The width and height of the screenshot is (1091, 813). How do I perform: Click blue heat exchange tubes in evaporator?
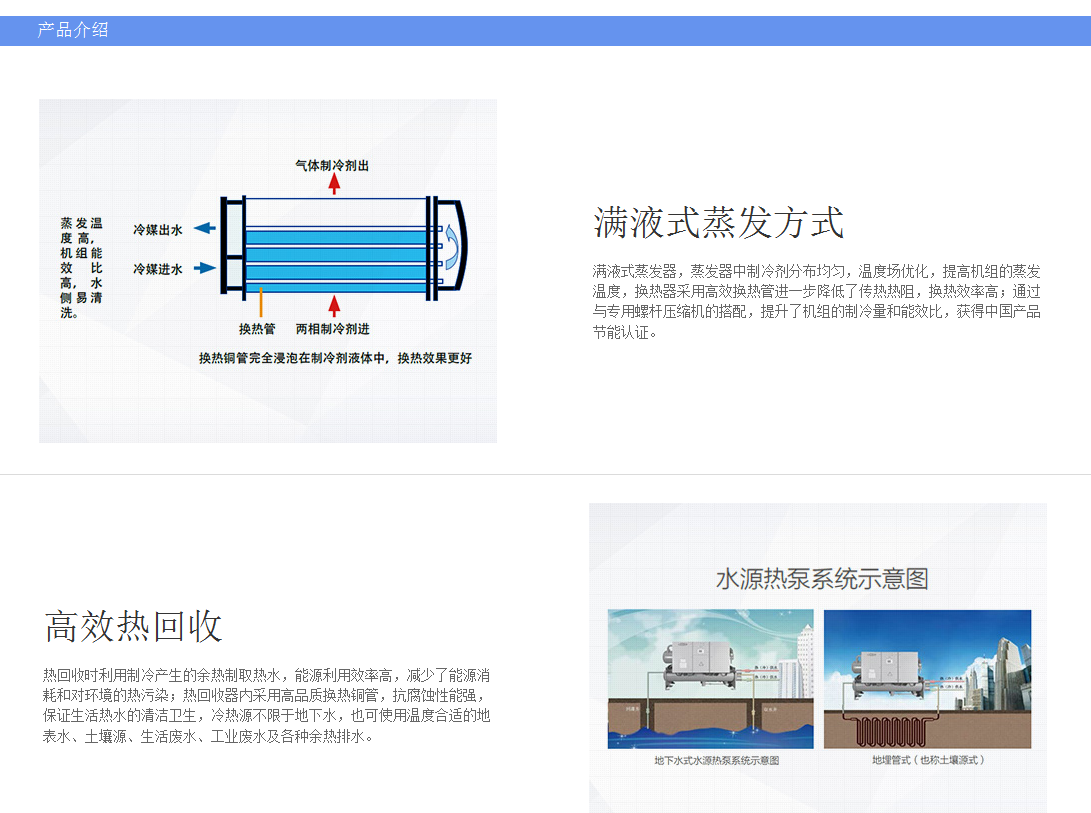pyautogui.click(x=335, y=254)
